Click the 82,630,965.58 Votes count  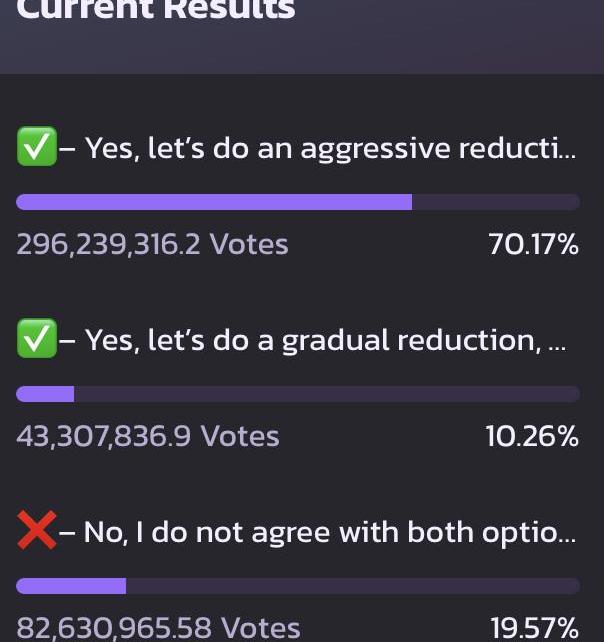158,628
